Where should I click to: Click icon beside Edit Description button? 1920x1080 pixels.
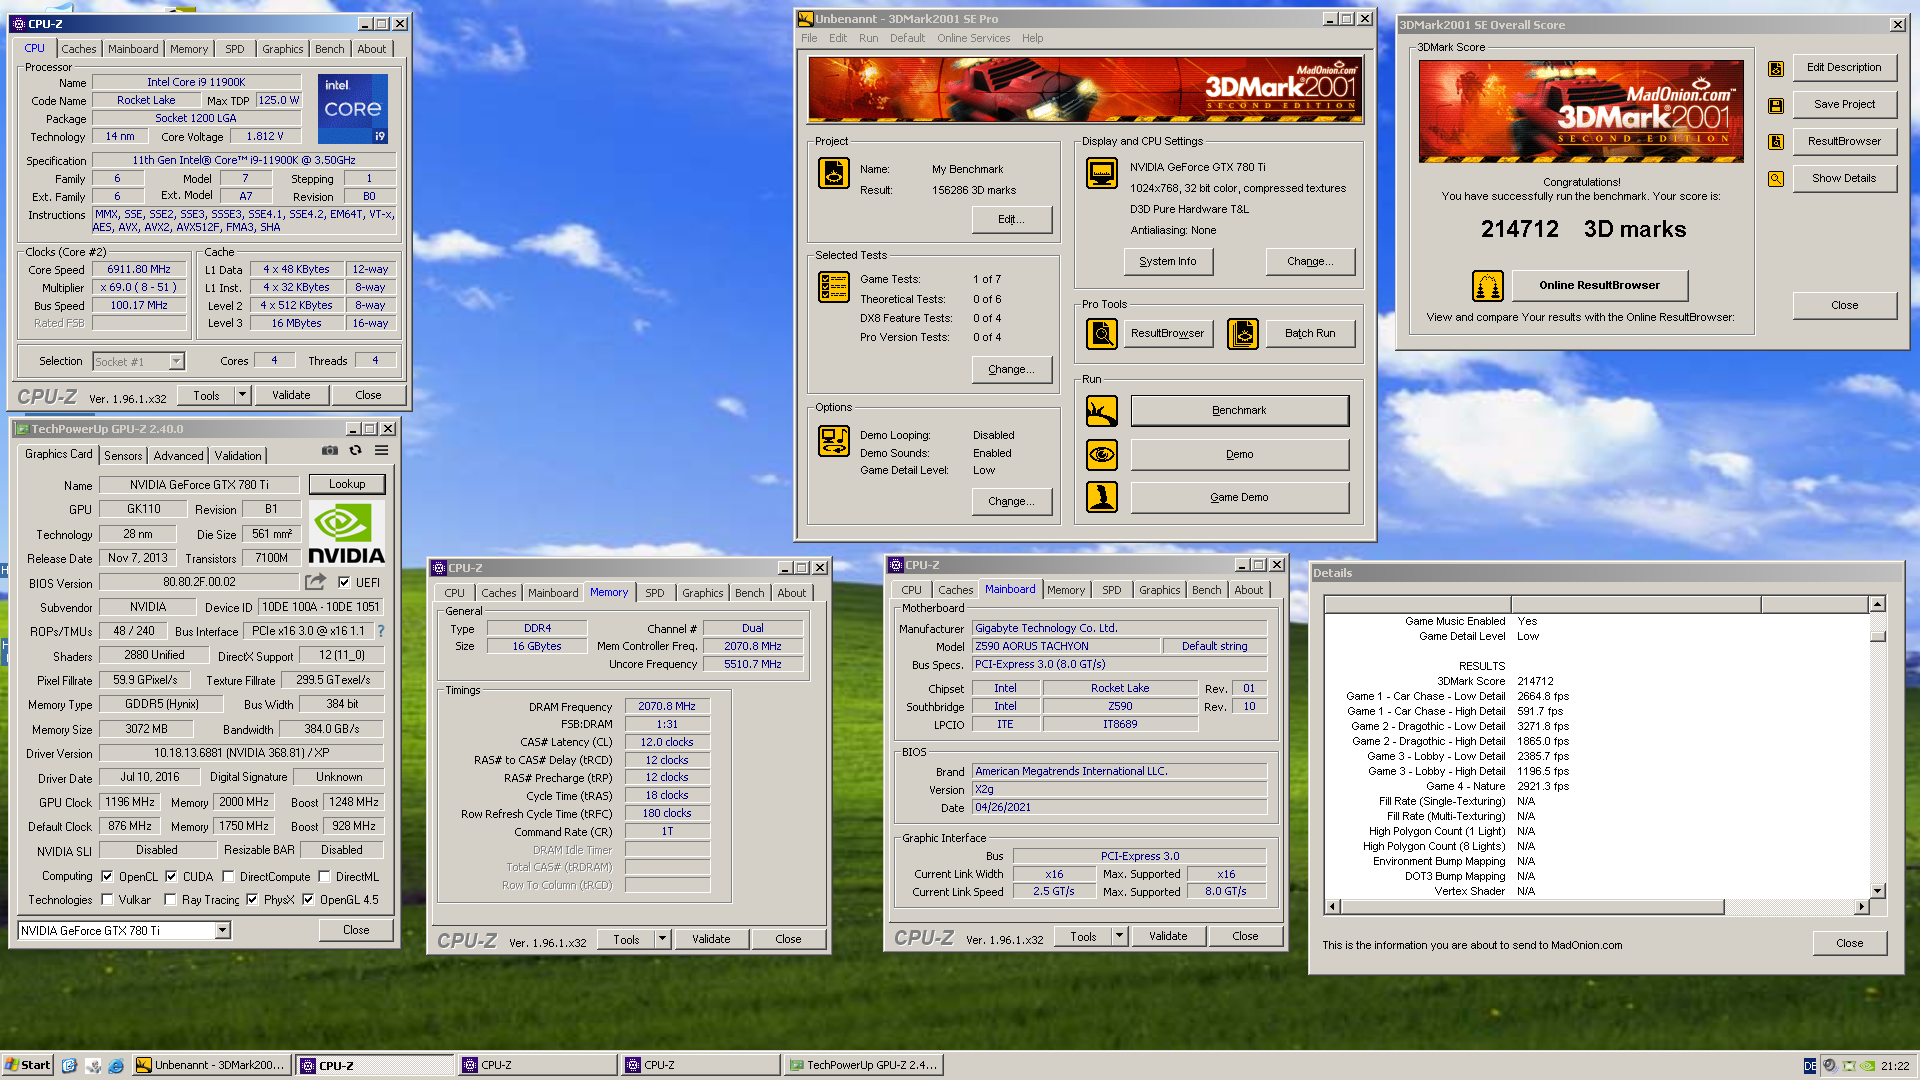pos(1775,69)
